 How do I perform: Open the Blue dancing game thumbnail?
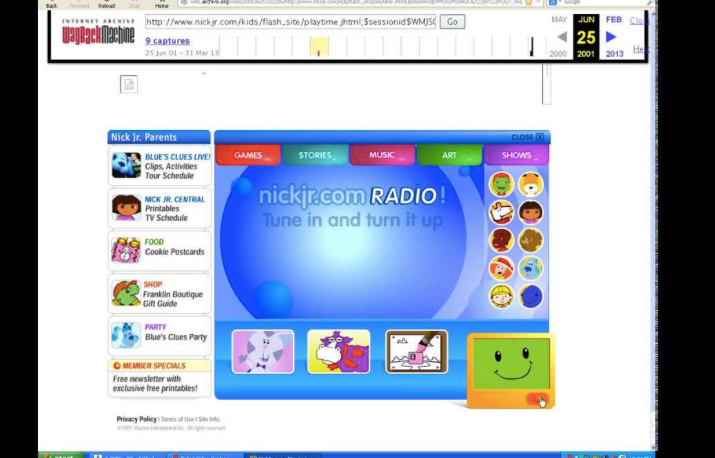pos(263,352)
